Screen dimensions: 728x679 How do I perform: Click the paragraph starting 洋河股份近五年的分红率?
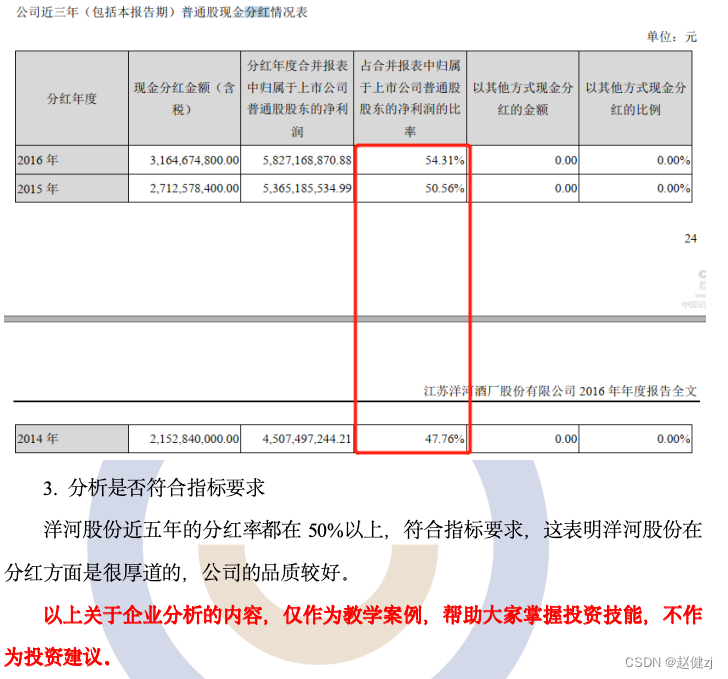353,551
